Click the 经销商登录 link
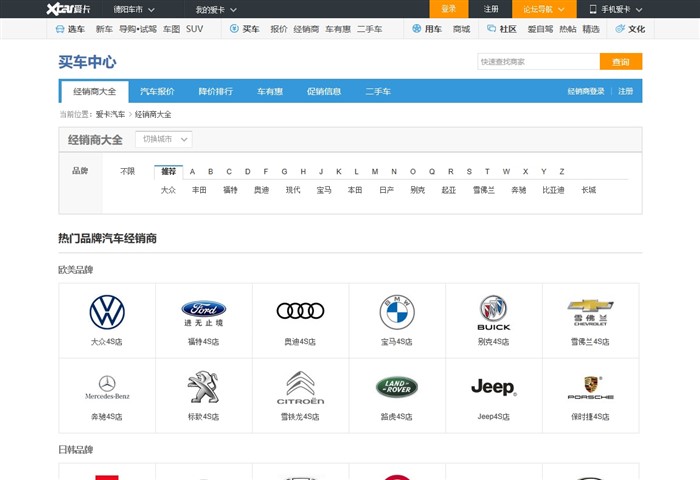 pyautogui.click(x=586, y=92)
